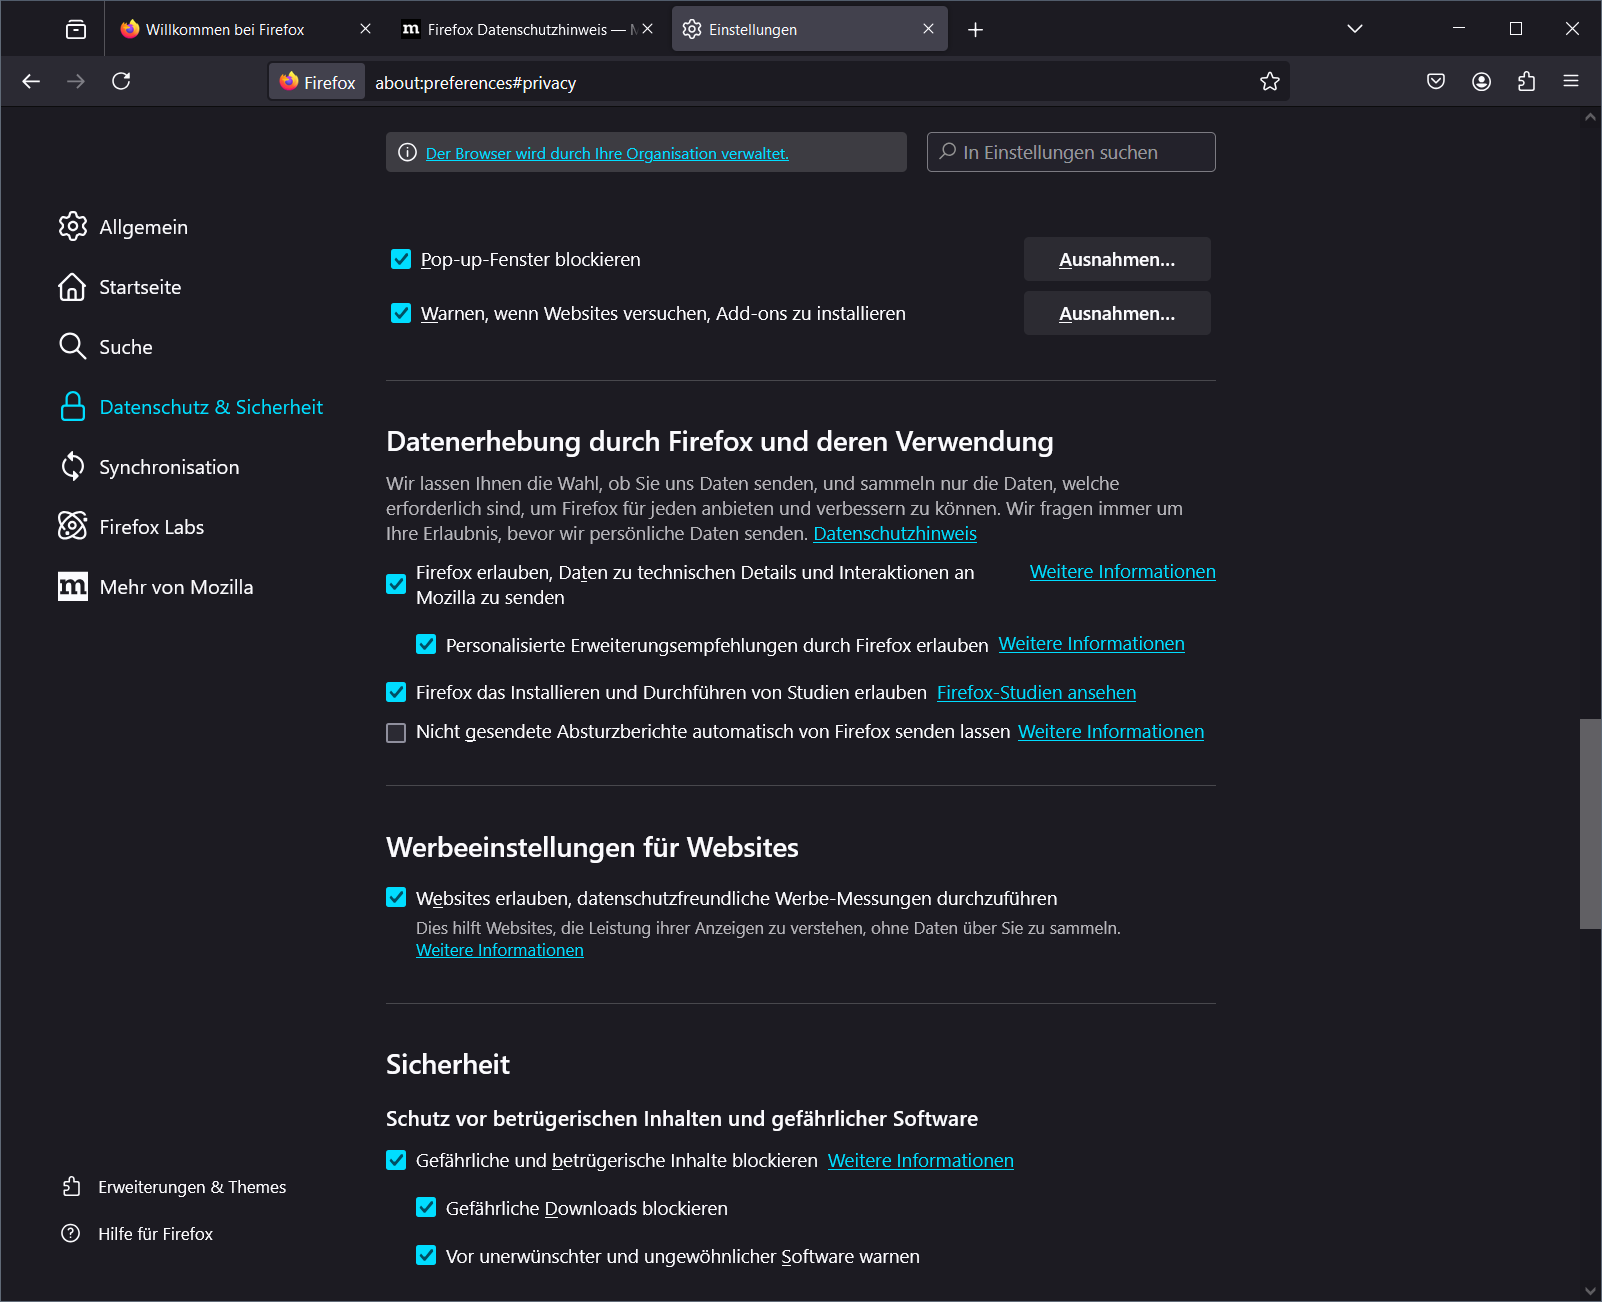Toggle Werbe-Messungen permission checkbox
The width and height of the screenshot is (1602, 1302).
(396, 897)
